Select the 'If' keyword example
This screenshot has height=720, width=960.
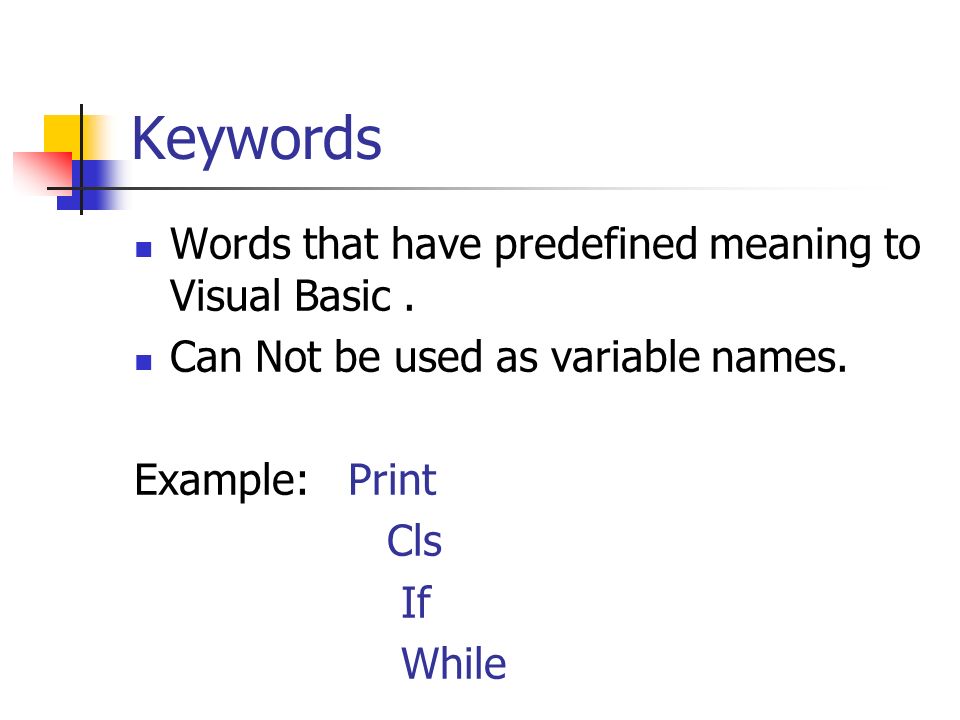pyautogui.click(x=416, y=602)
